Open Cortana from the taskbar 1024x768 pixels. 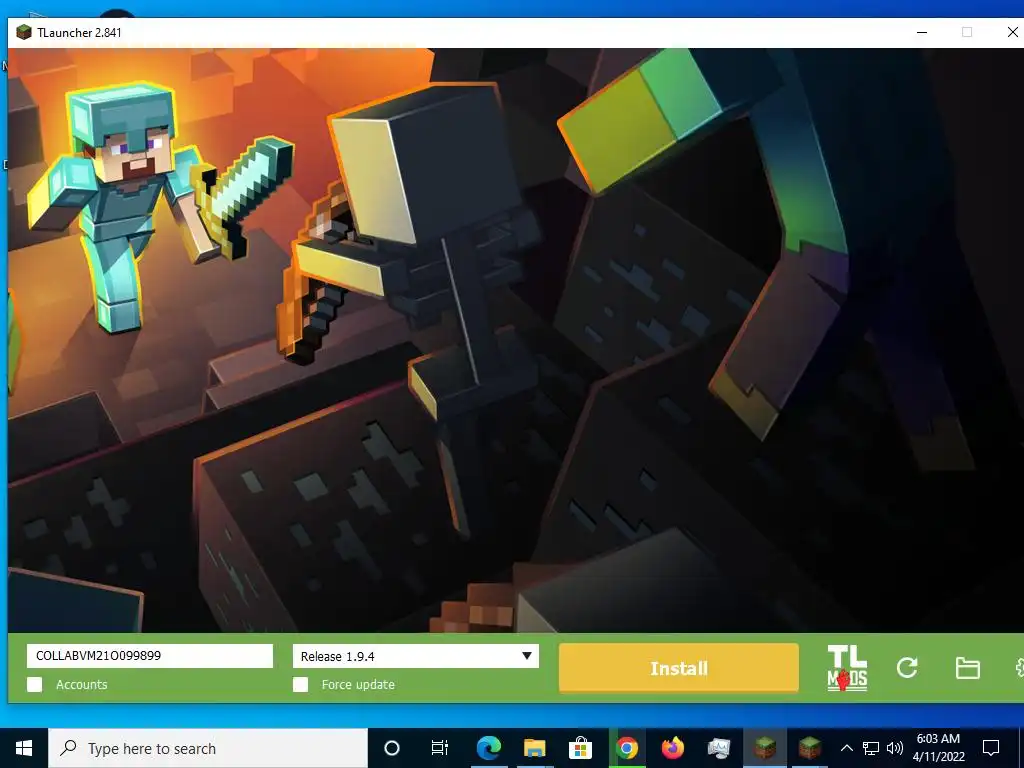(x=392, y=748)
